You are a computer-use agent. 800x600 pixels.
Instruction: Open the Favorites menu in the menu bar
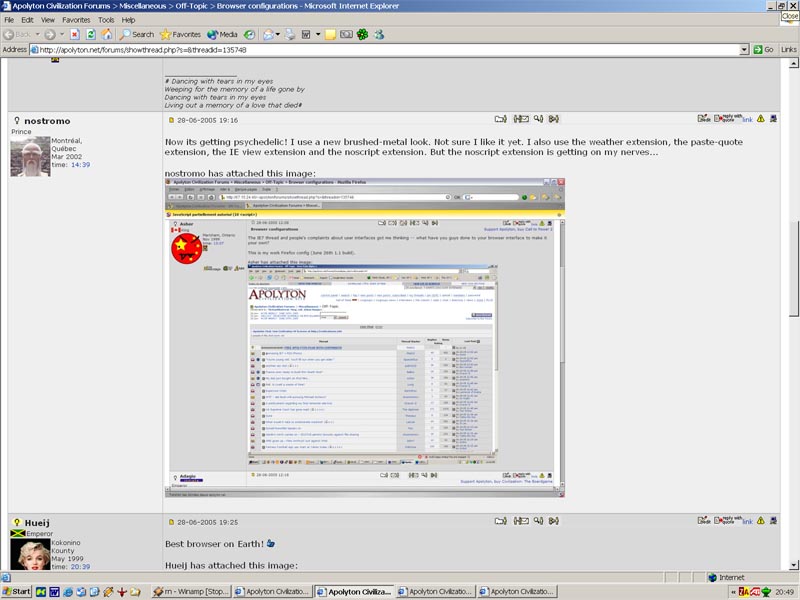(x=75, y=19)
